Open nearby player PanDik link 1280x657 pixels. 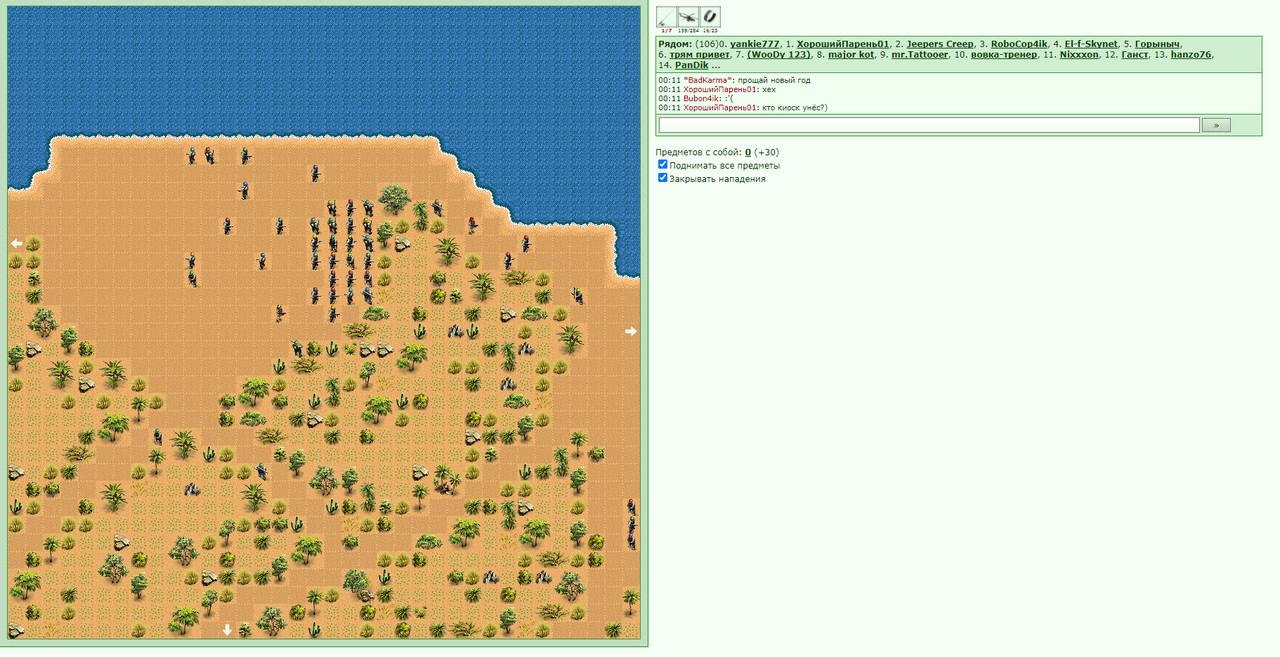tap(691, 65)
